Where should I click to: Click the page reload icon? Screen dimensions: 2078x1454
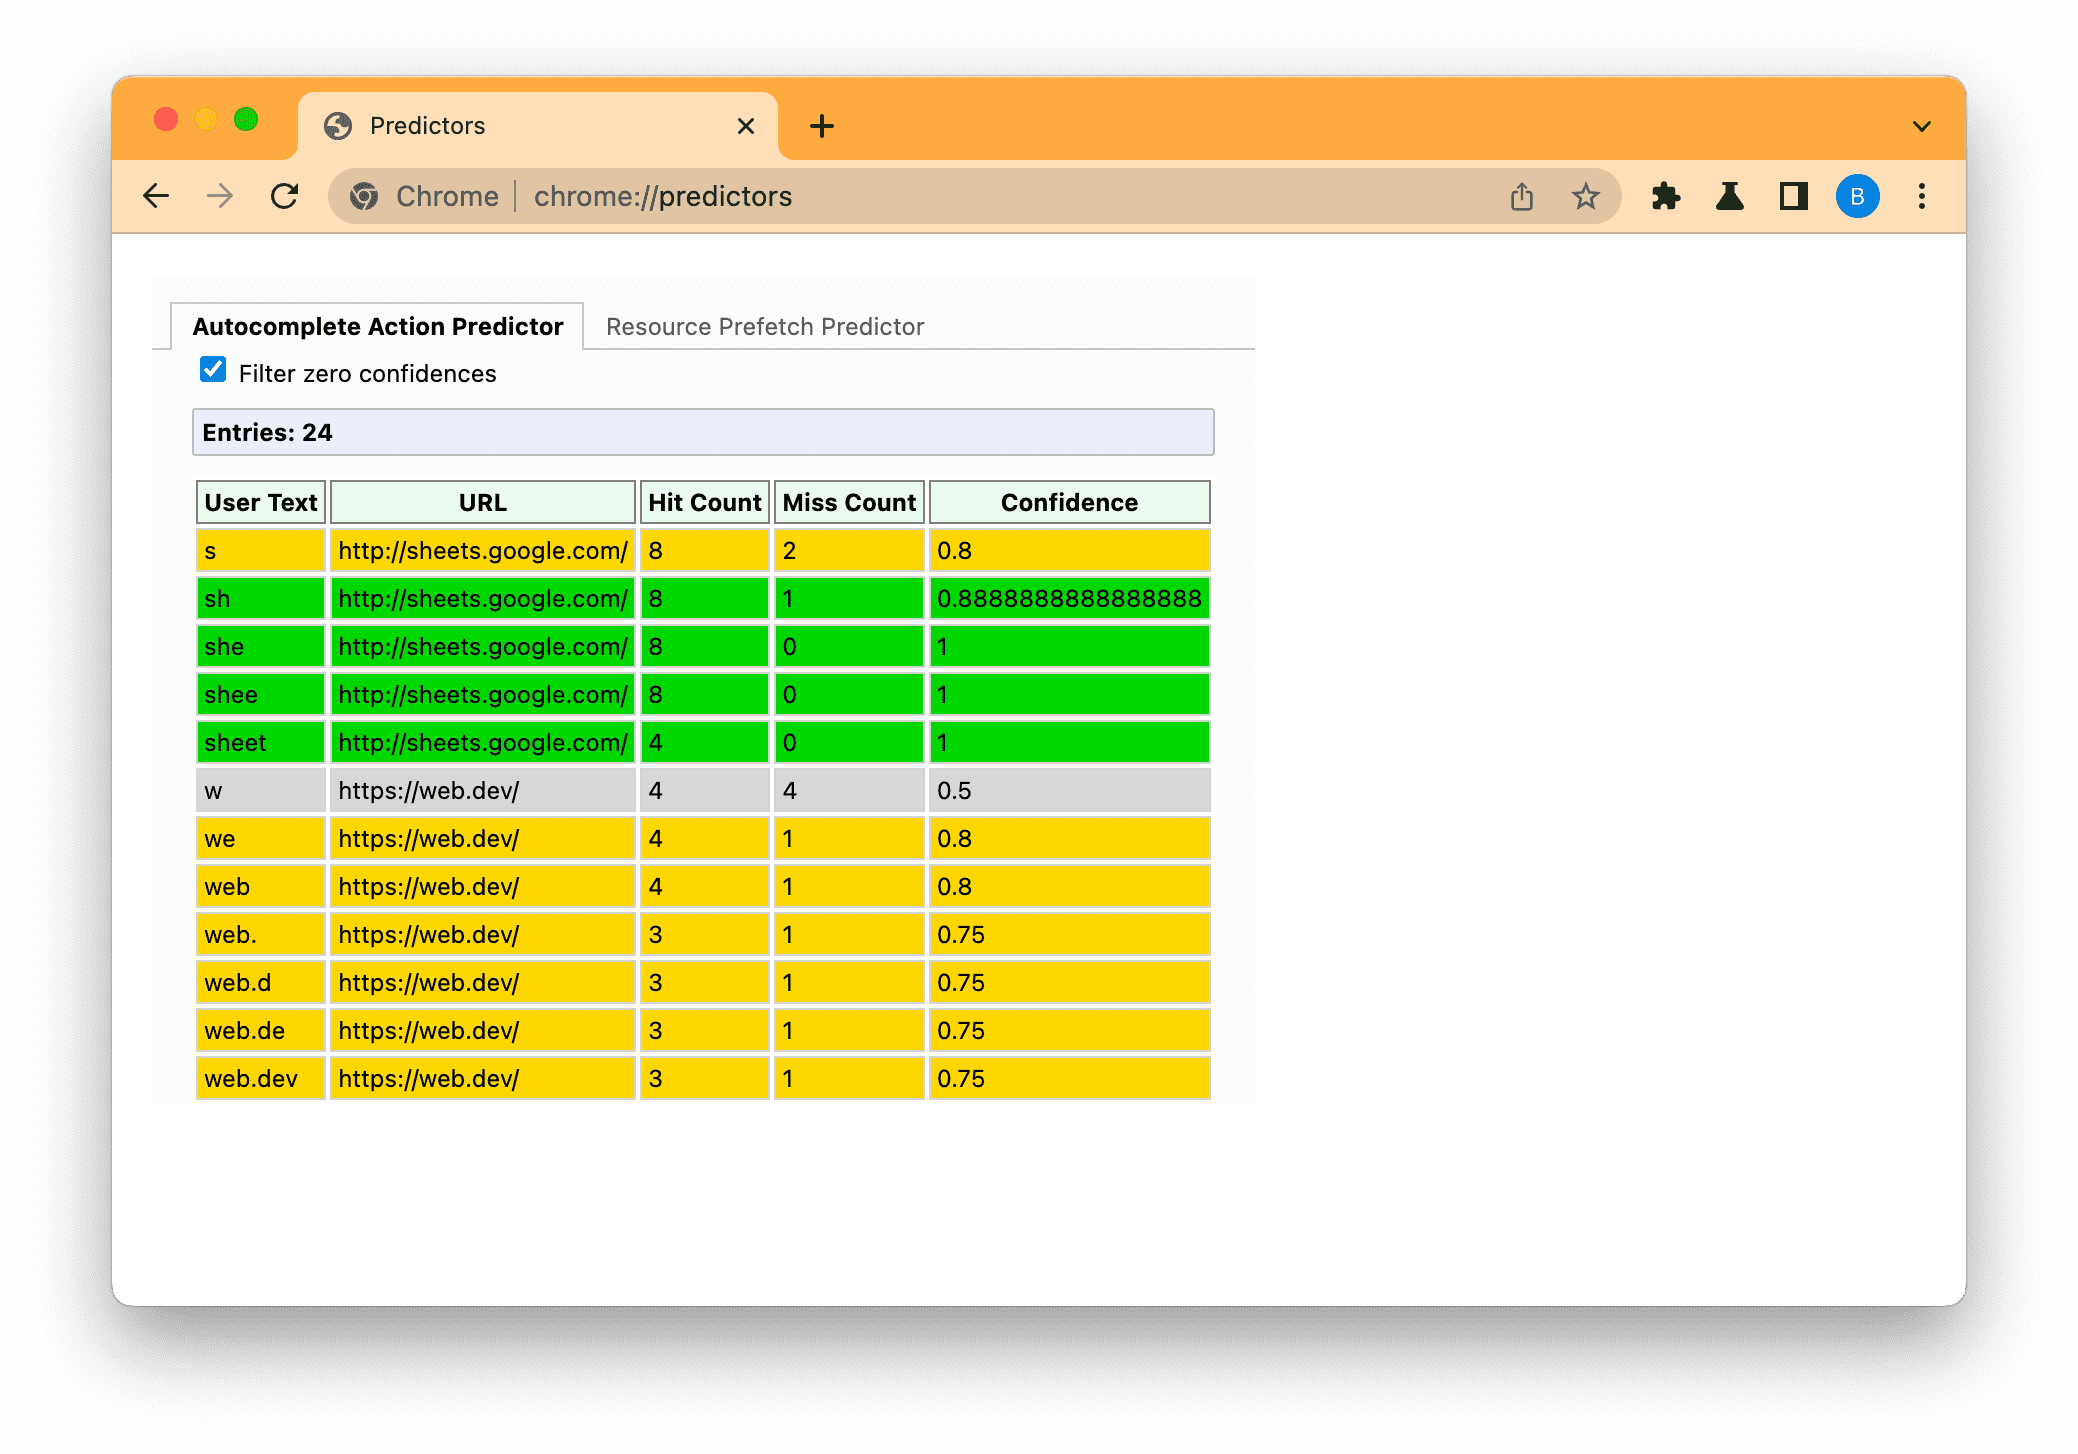[284, 197]
